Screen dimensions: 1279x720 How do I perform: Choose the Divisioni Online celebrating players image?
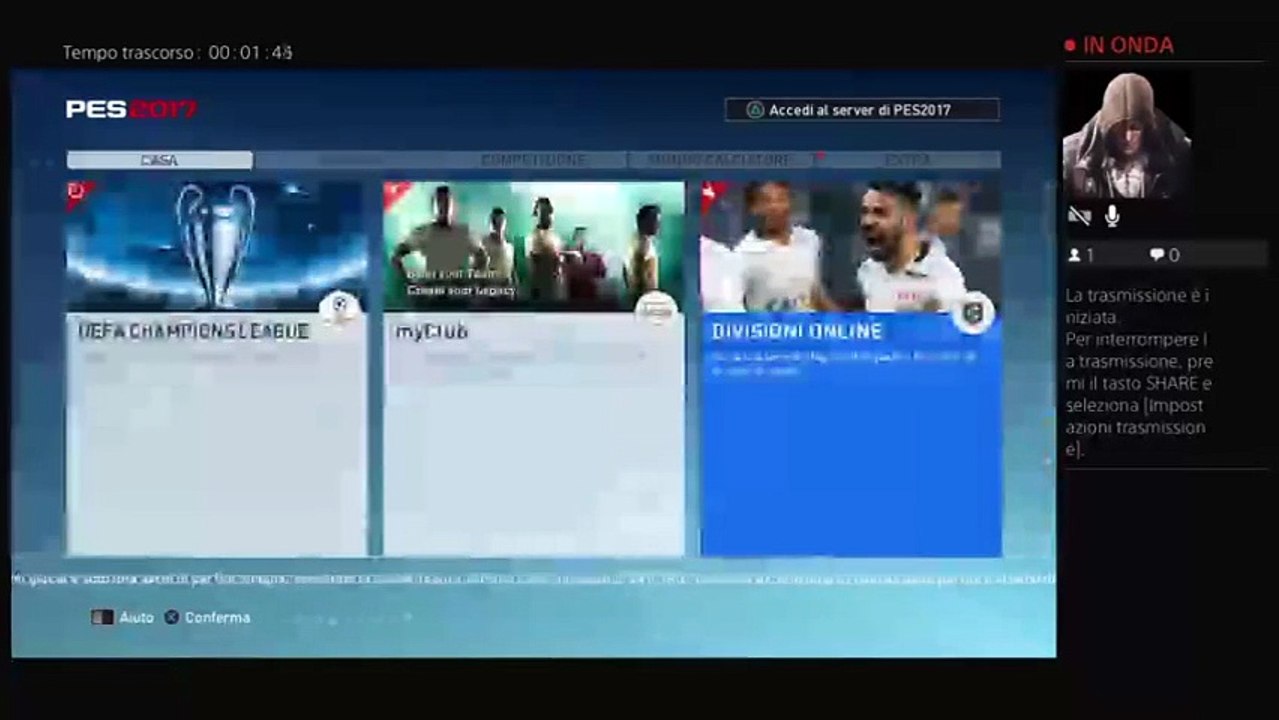click(x=851, y=246)
